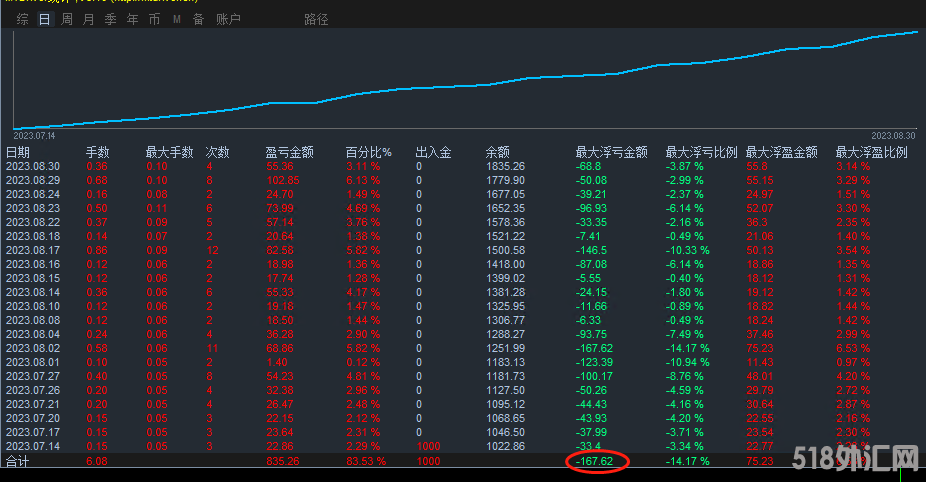Click the 最大手数 column header
The image size is (926, 482).
point(169,152)
